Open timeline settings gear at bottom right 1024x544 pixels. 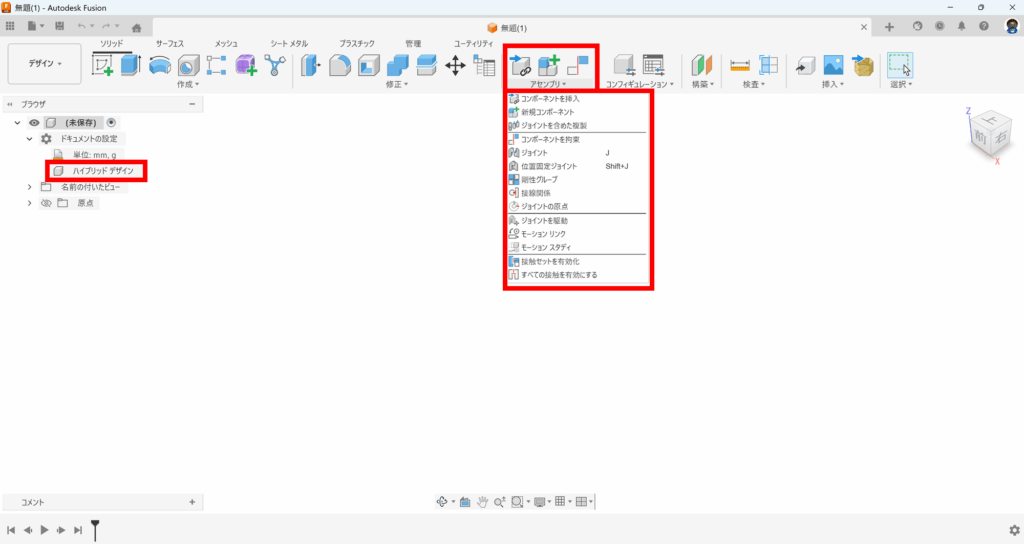1013,530
